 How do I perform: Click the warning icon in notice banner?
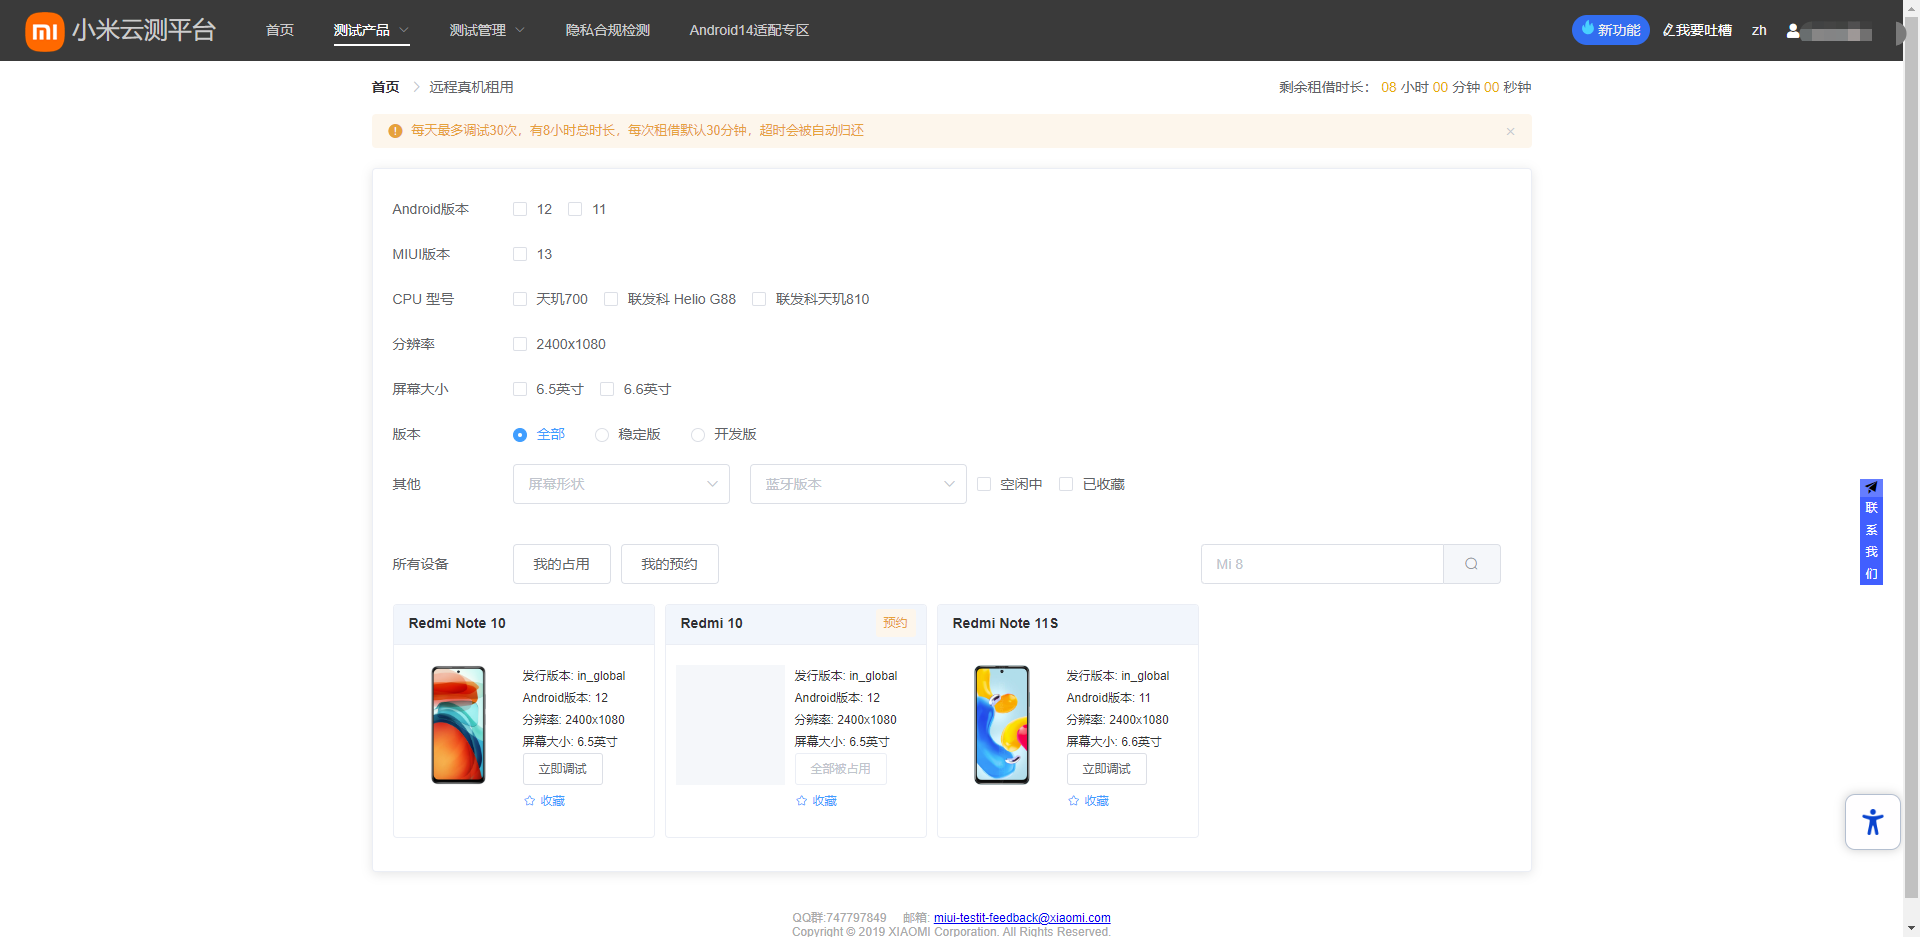[395, 131]
